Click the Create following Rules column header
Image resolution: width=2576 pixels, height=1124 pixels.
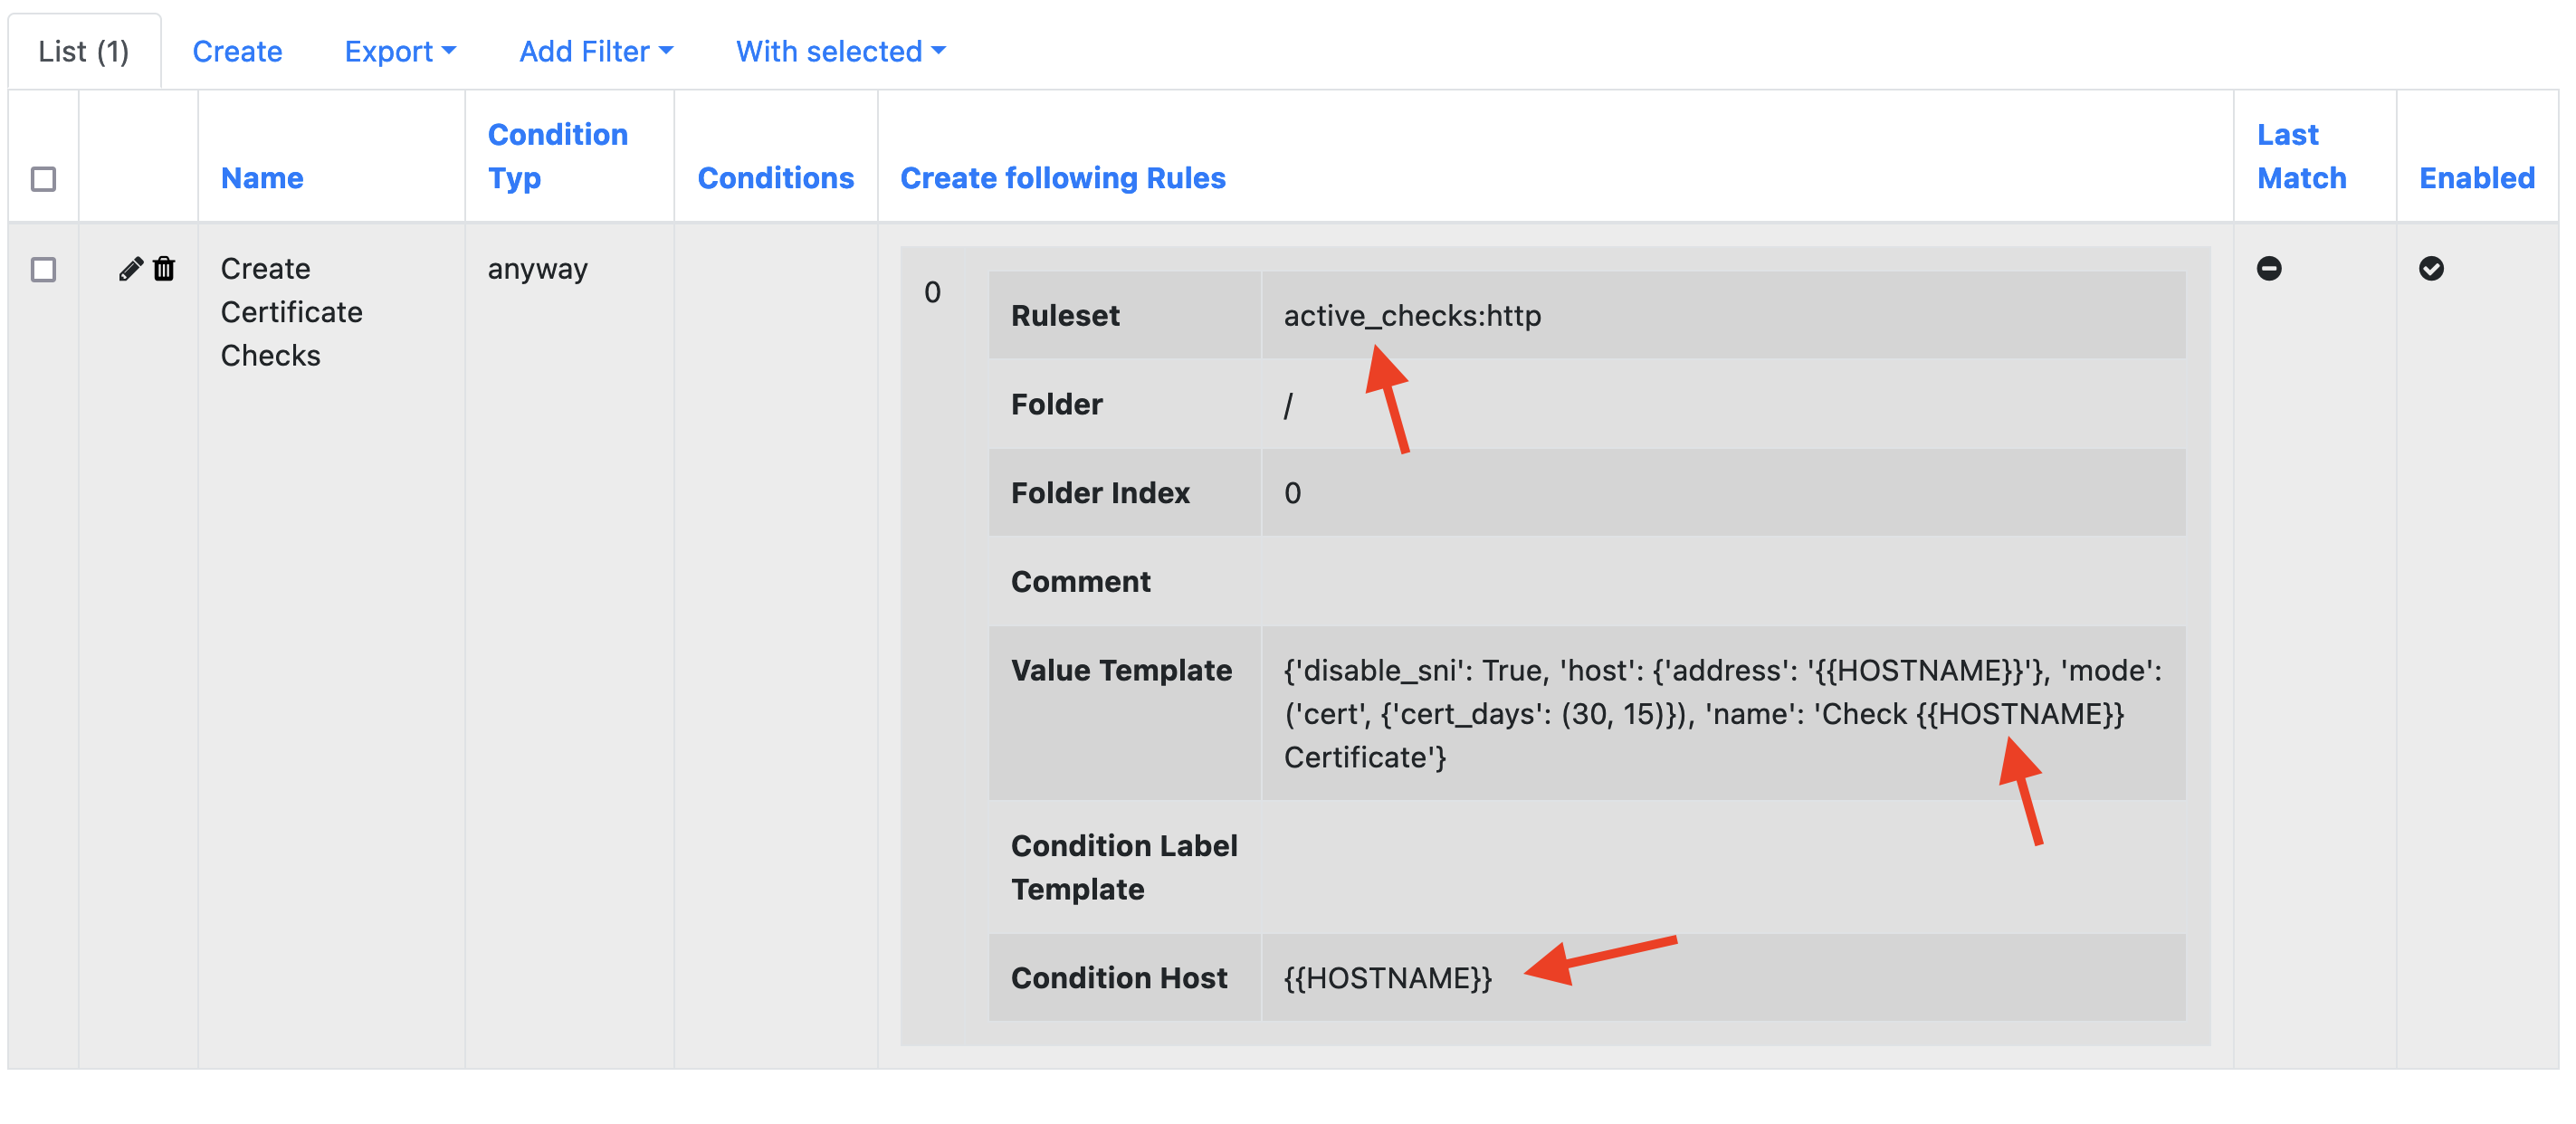coord(1062,178)
